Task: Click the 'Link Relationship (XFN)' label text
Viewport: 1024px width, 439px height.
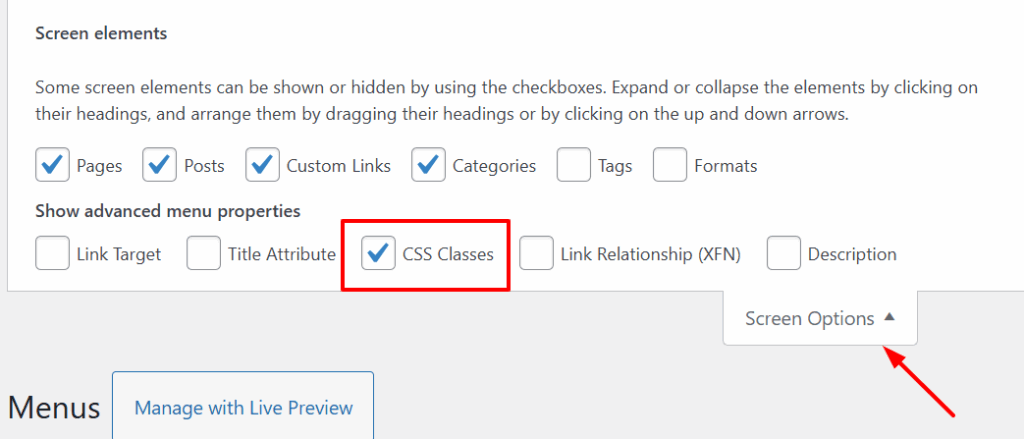Action: pyautogui.click(x=650, y=254)
